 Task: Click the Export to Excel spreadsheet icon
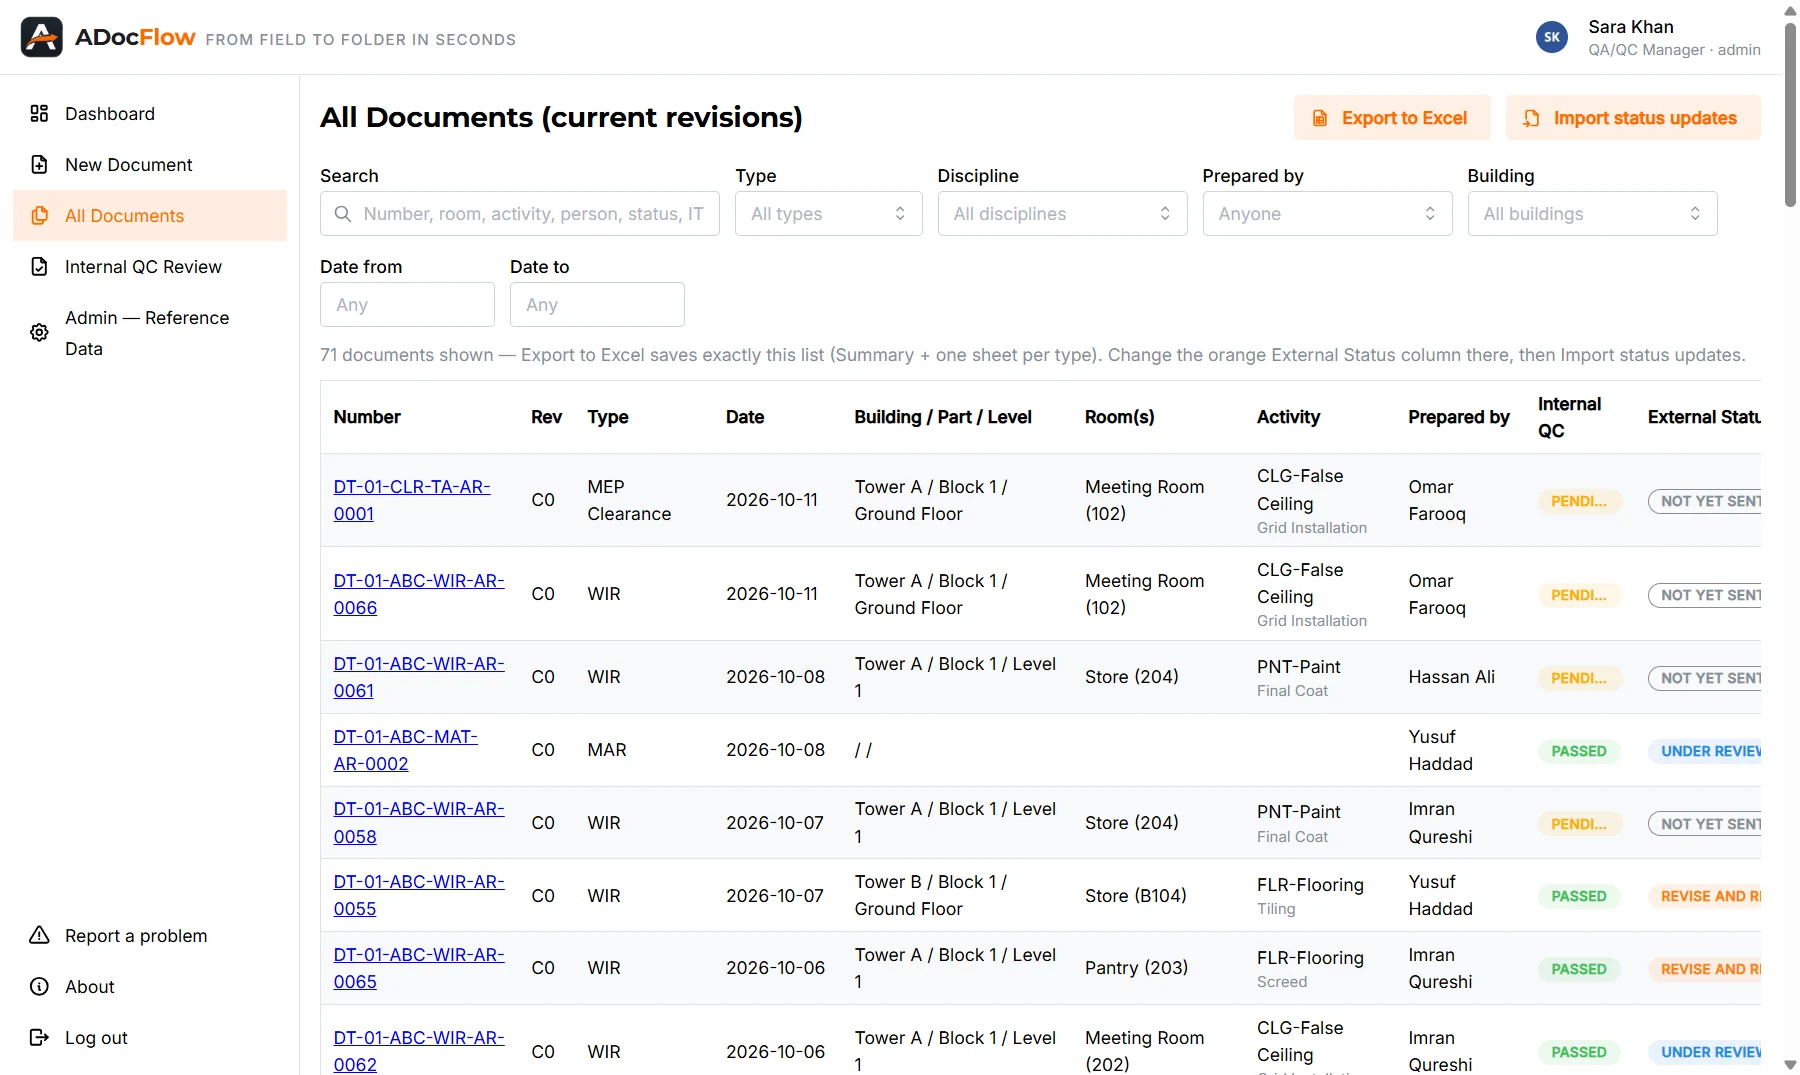[x=1320, y=118]
